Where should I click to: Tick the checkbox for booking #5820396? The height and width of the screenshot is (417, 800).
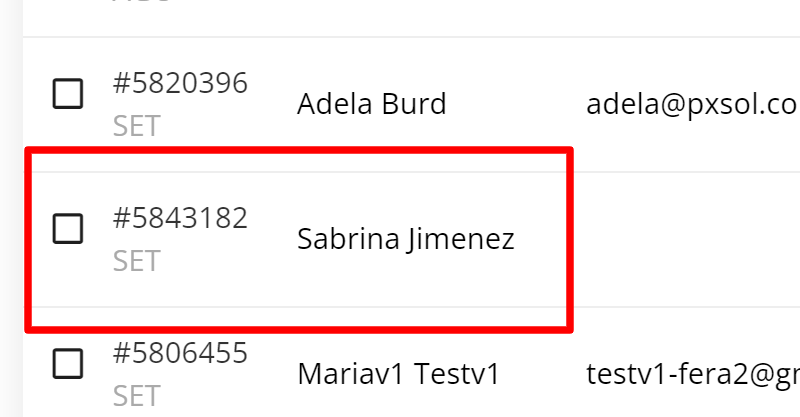coord(68,95)
